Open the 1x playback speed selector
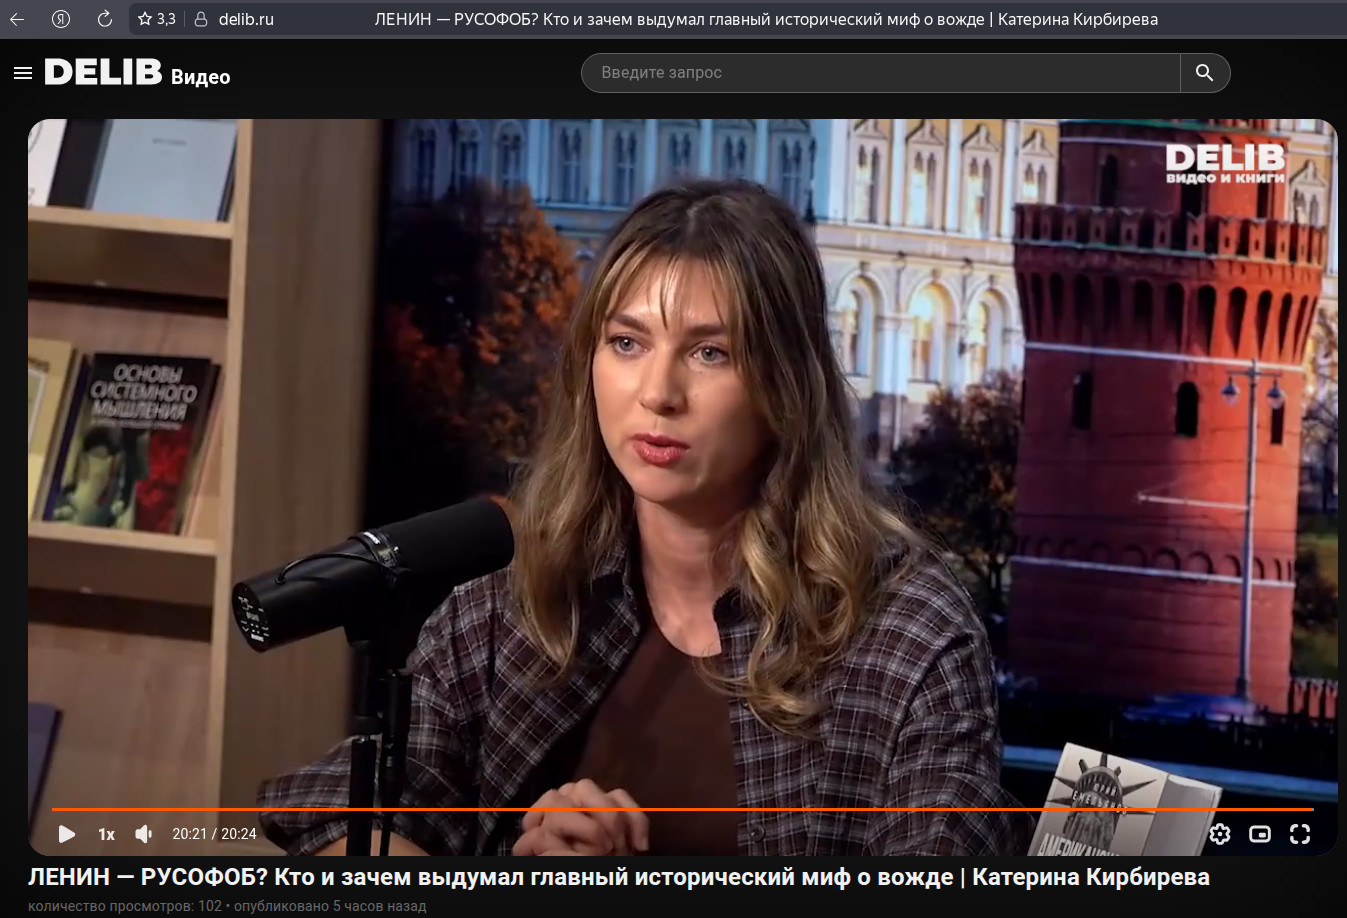Screen dimensions: 1347x918 coord(106,834)
